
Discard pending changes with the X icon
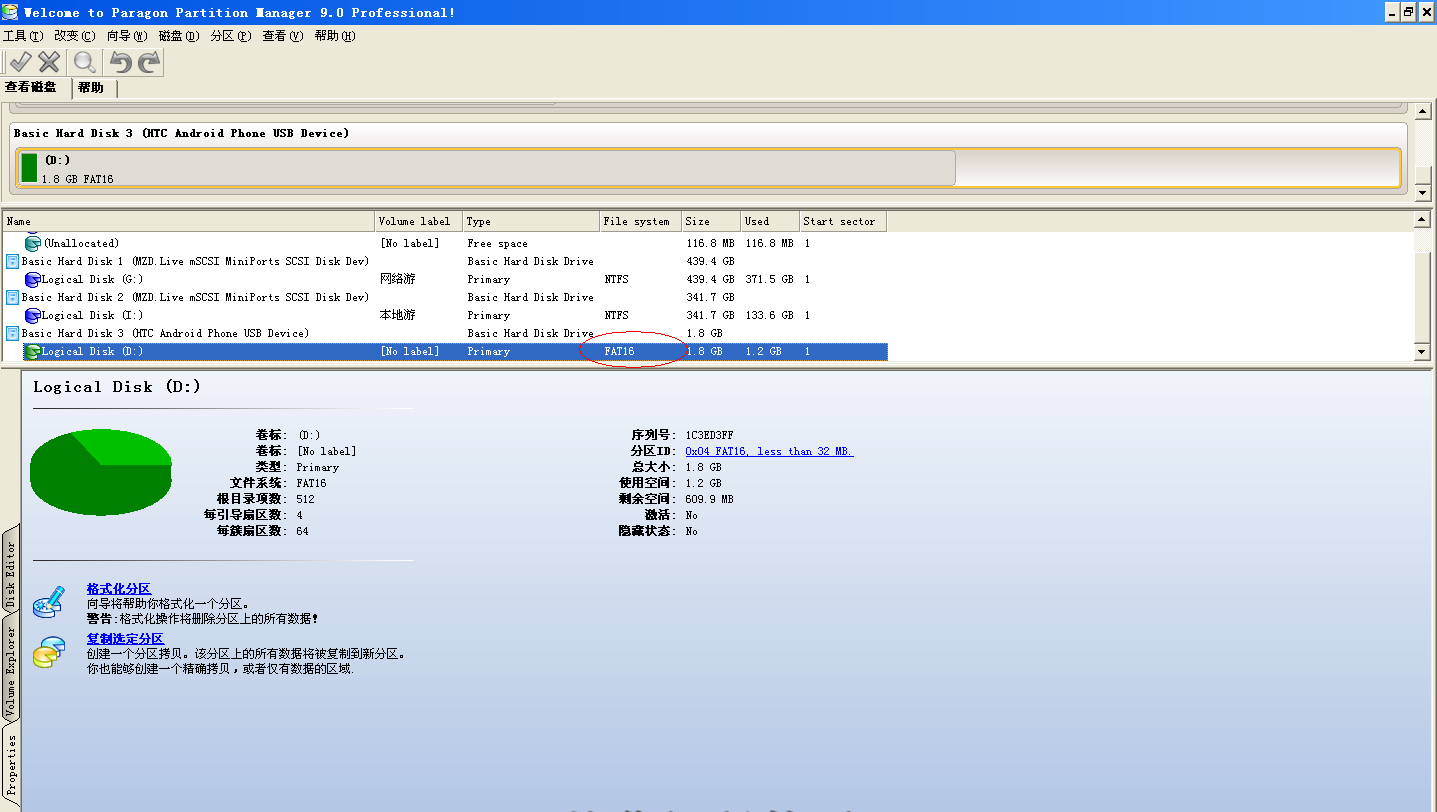coord(49,62)
